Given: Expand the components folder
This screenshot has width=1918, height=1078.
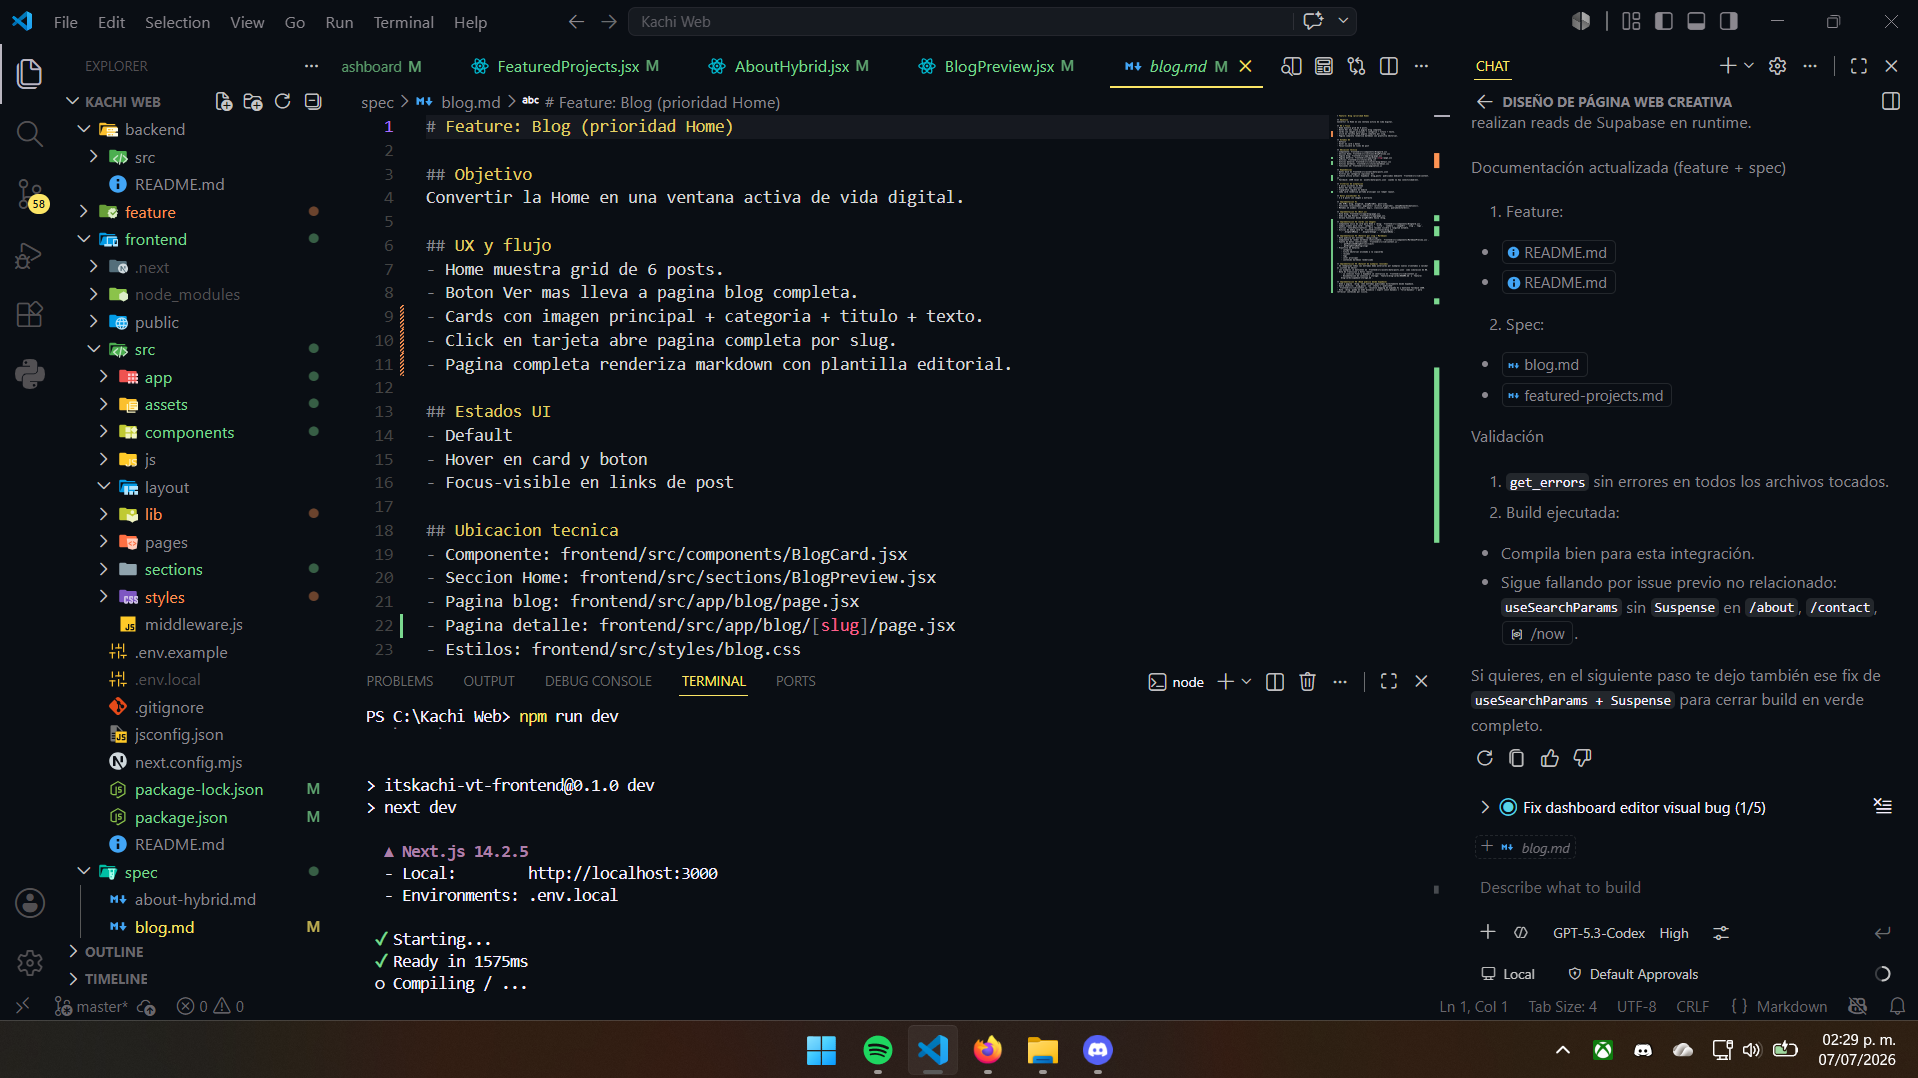Looking at the screenshot, I should point(189,432).
